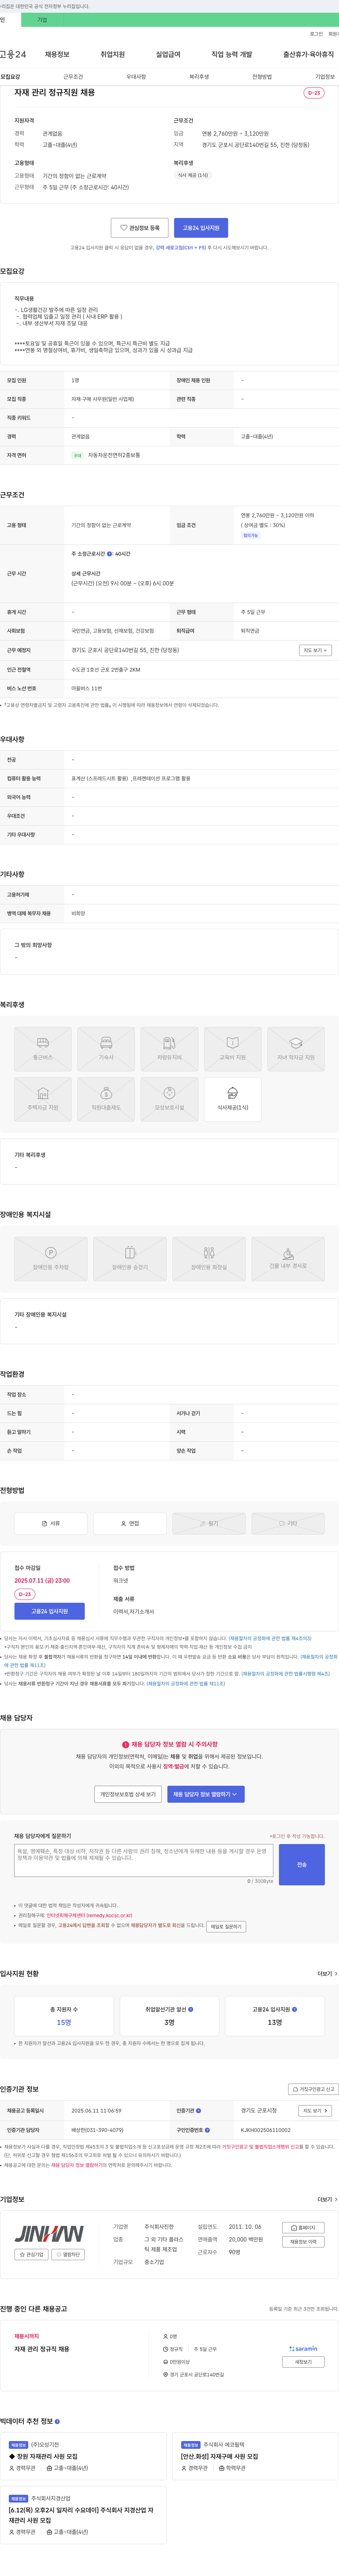This screenshot has width=339, height=2576.
Task: Switch to the 복리후생 section tab
Action: tap(199, 77)
